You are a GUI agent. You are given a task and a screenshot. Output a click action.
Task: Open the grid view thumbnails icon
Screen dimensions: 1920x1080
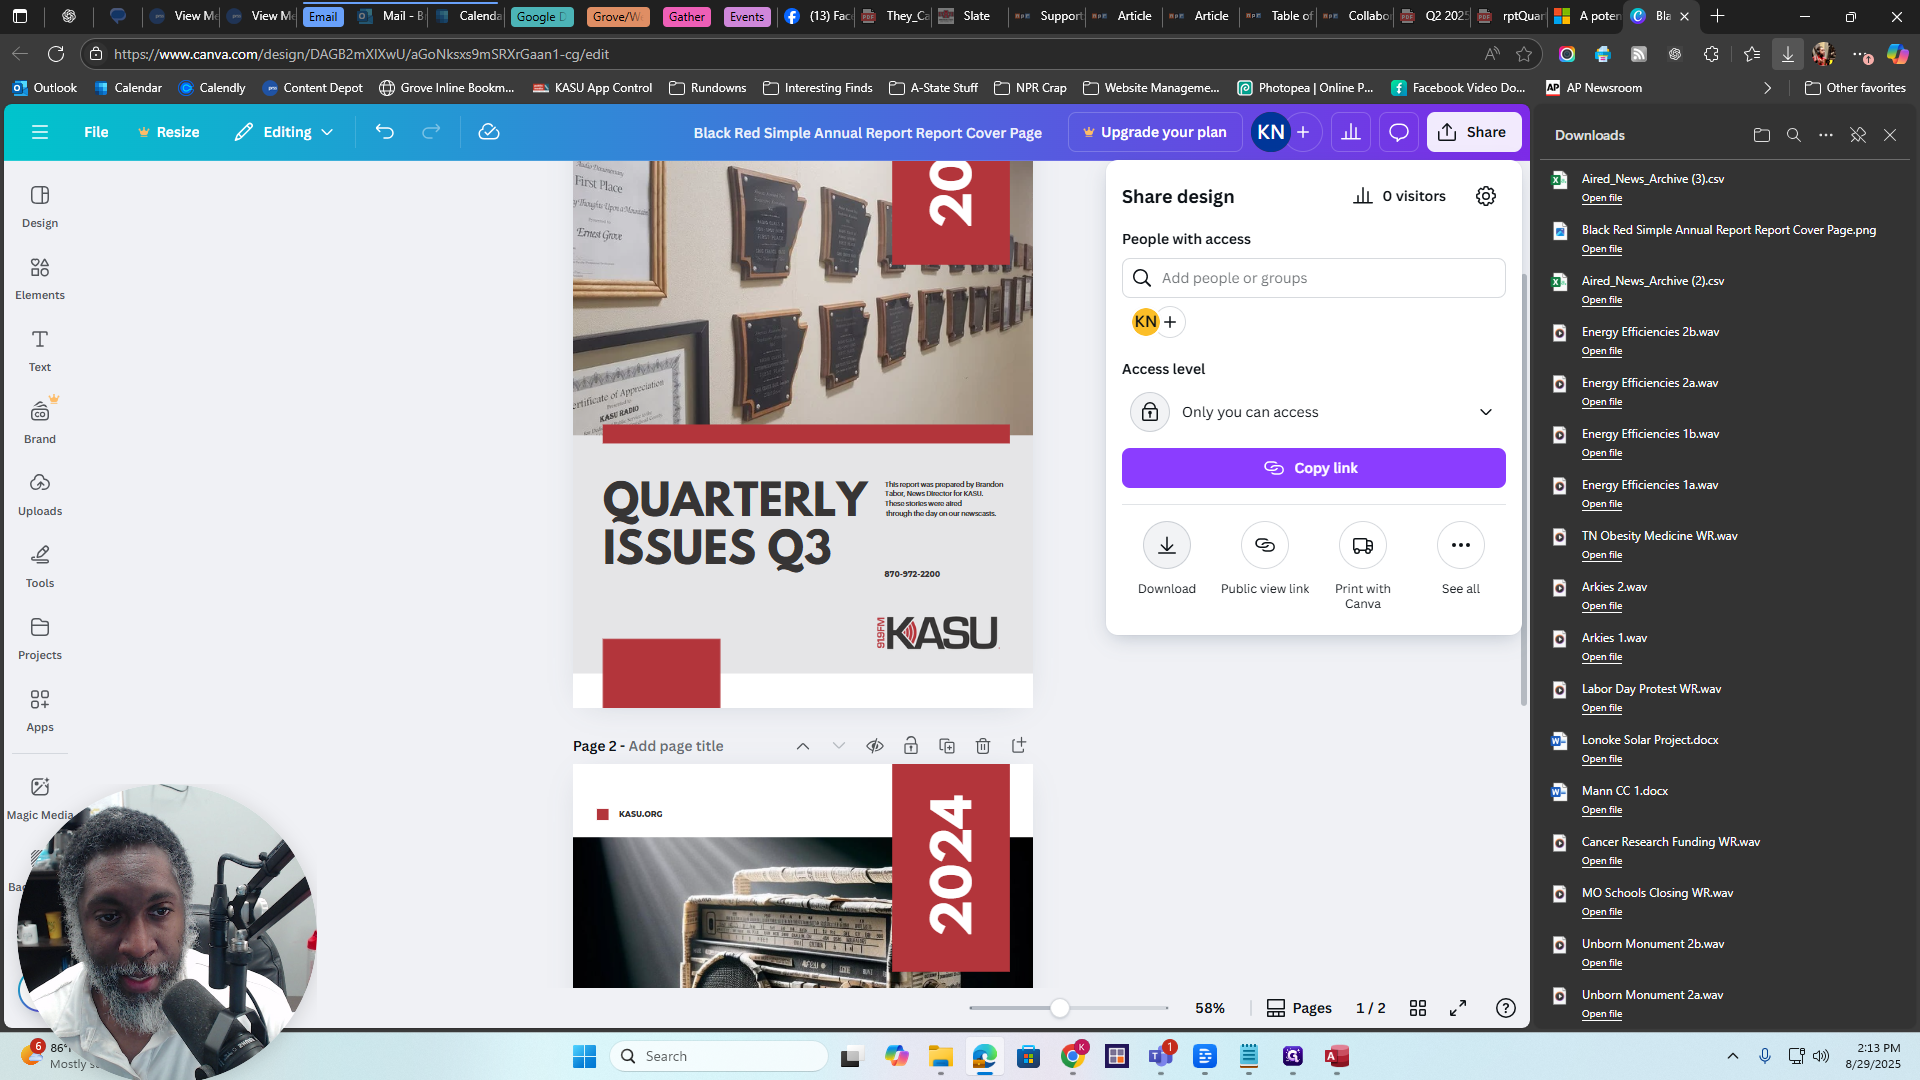[1417, 1008]
